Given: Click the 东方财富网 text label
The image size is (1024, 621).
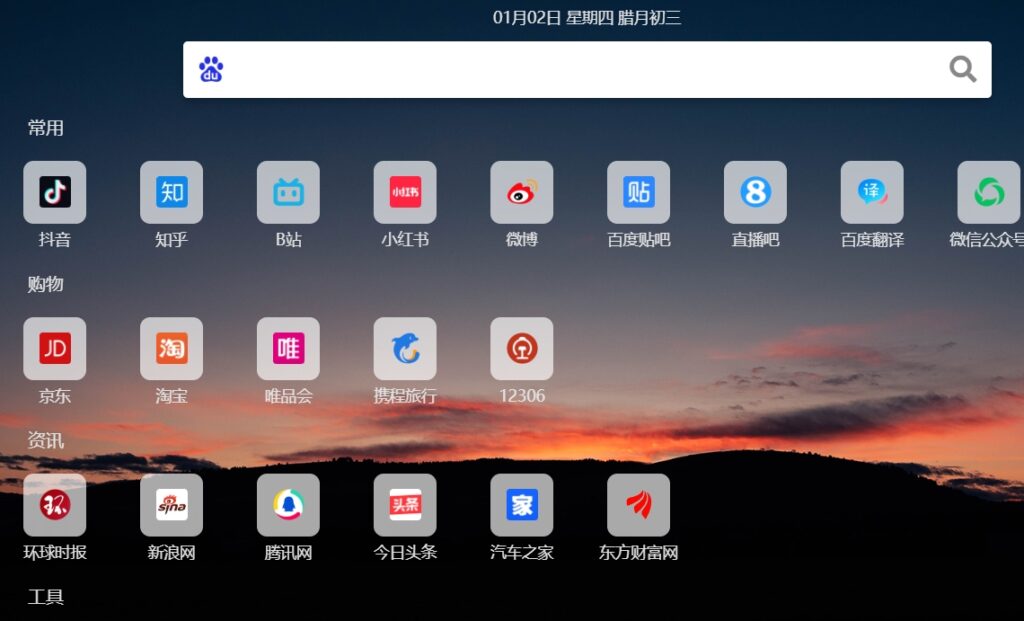Looking at the screenshot, I should [x=639, y=552].
